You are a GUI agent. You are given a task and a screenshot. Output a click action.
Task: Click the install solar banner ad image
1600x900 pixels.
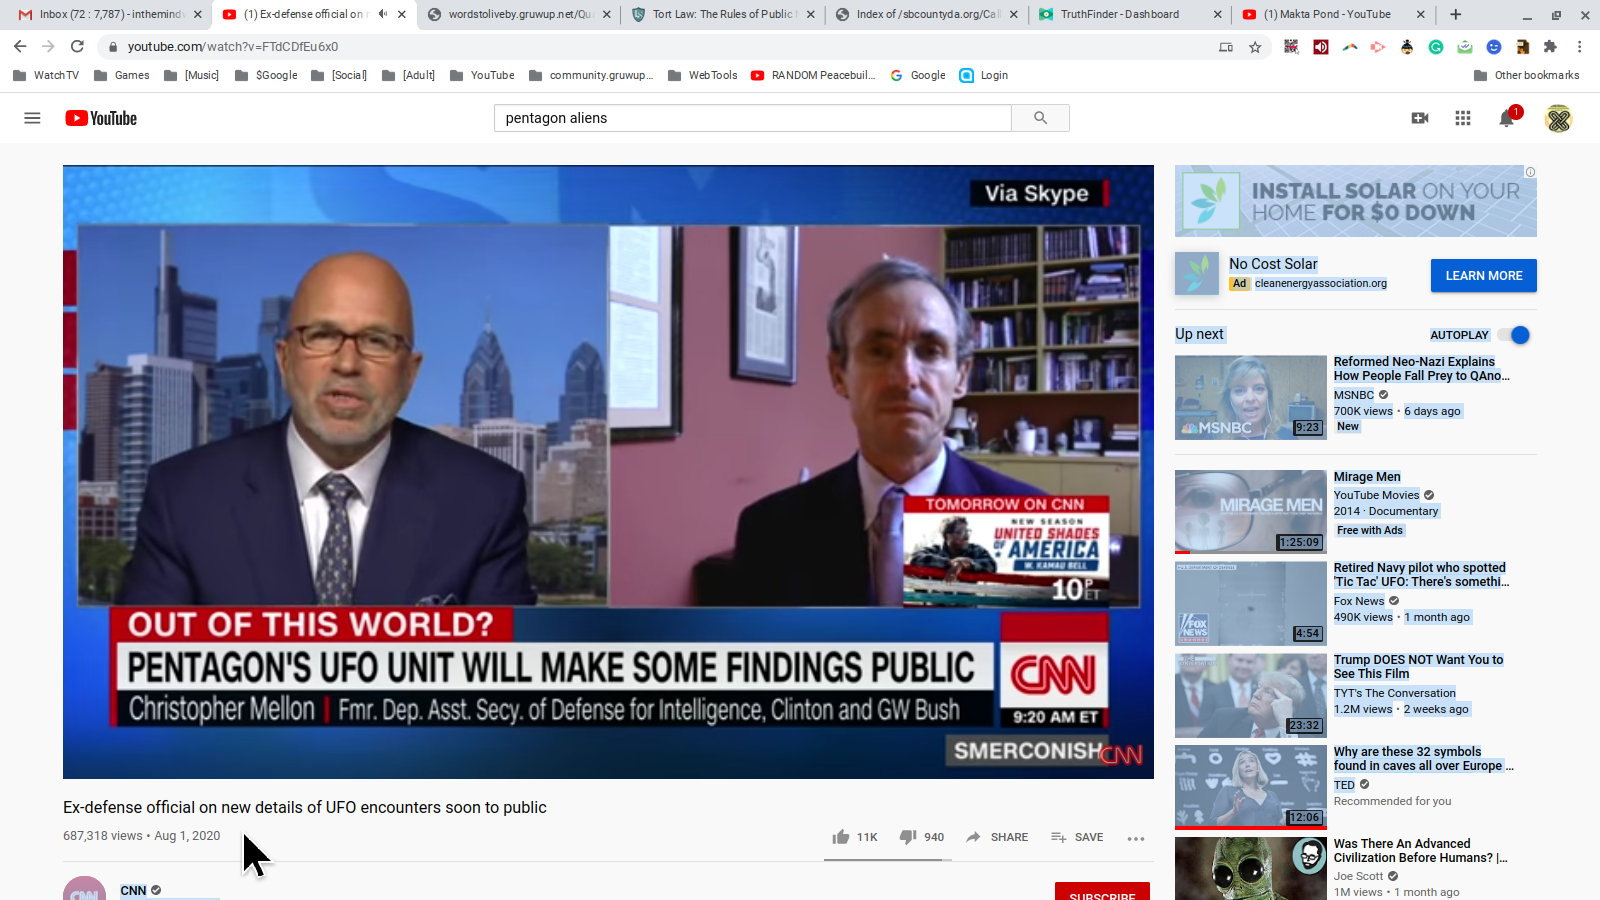[1355, 201]
